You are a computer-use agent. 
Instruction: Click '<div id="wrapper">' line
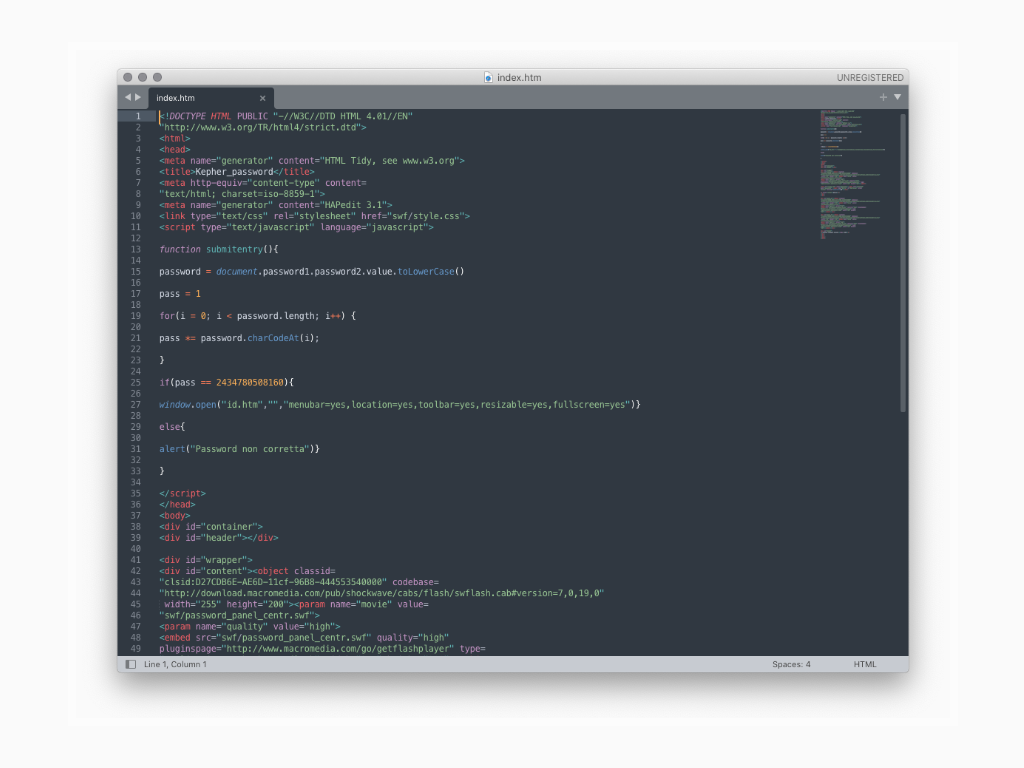pyautogui.click(x=206, y=560)
